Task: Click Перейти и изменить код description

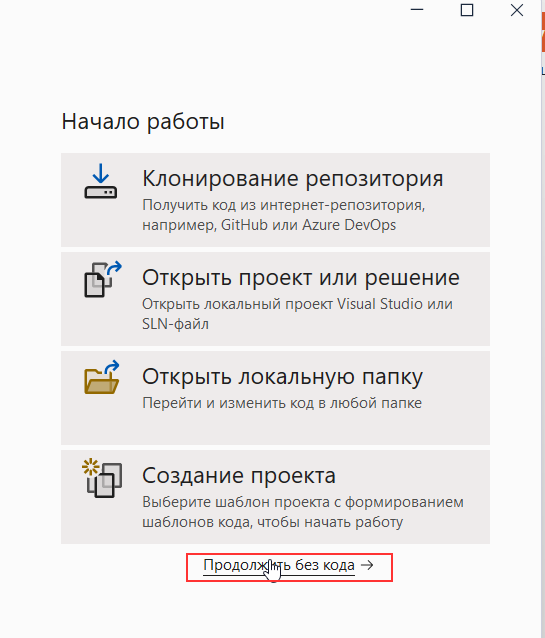Action: [282, 403]
